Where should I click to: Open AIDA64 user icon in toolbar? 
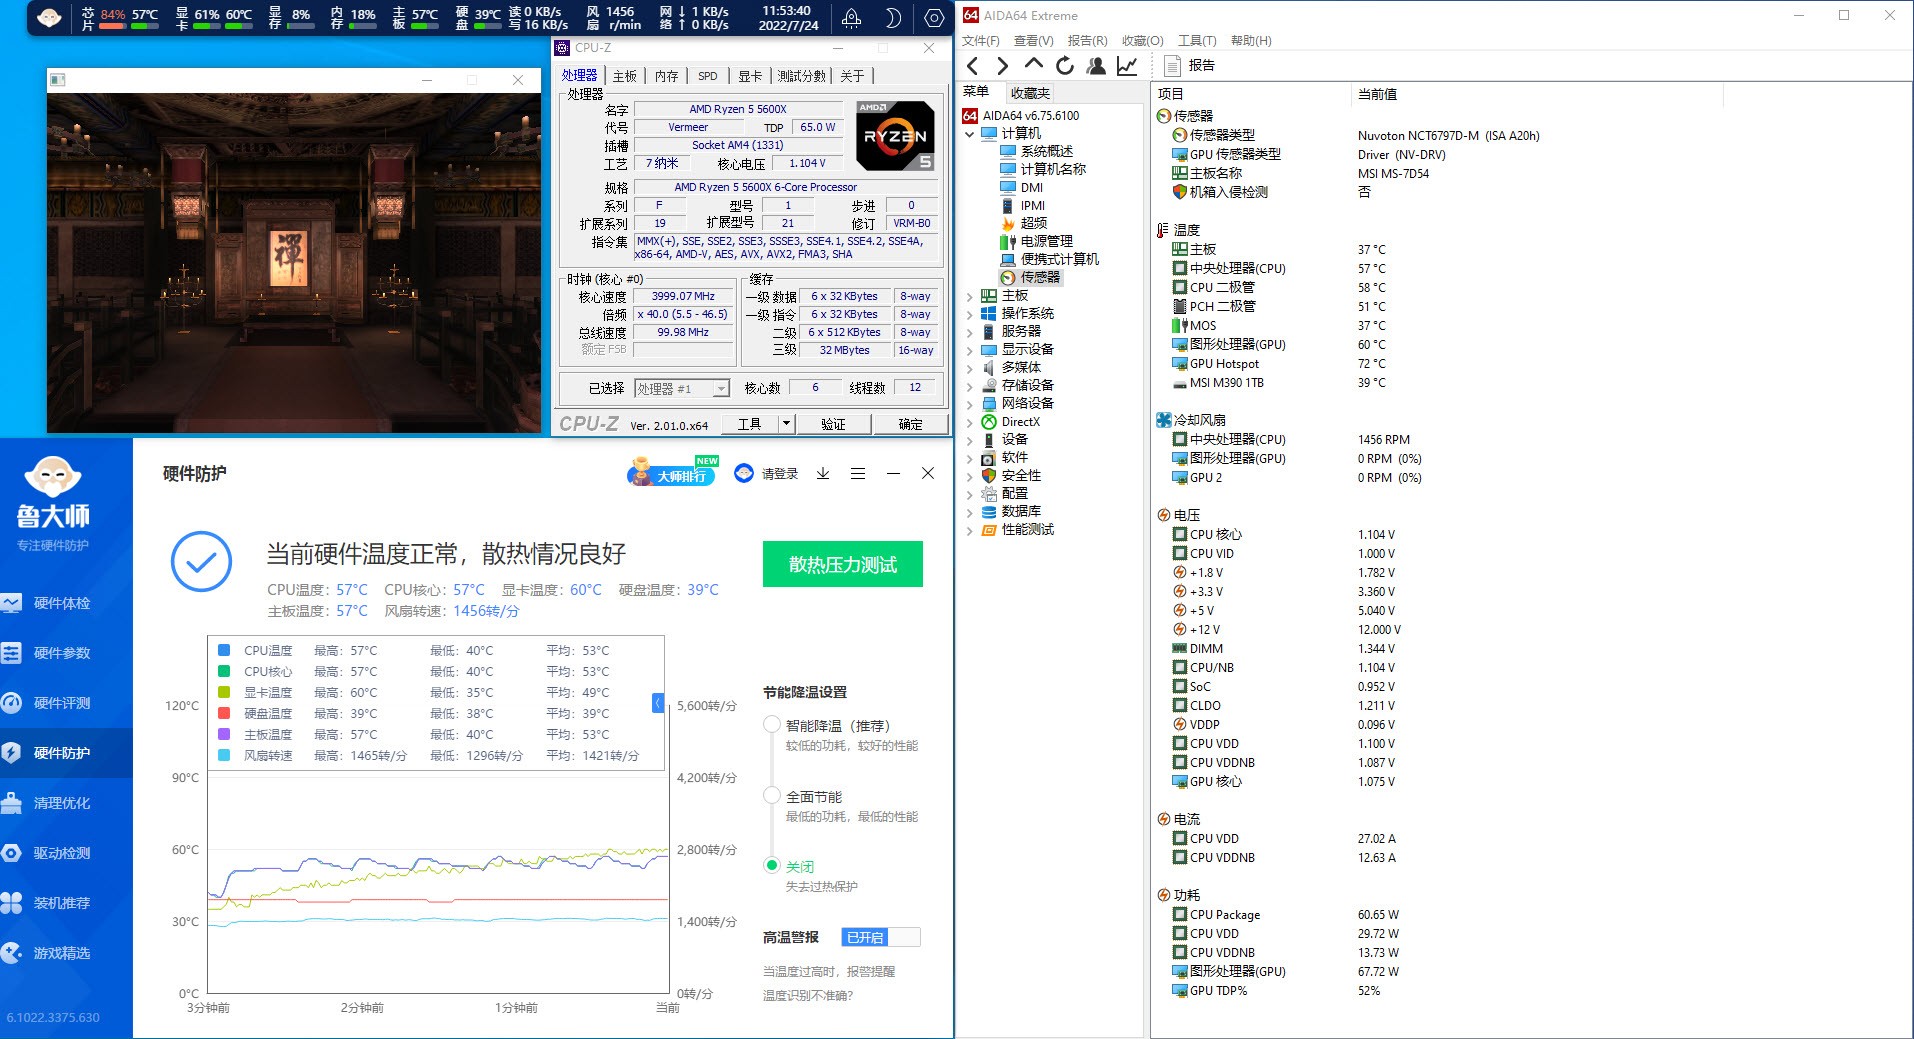coord(1096,66)
